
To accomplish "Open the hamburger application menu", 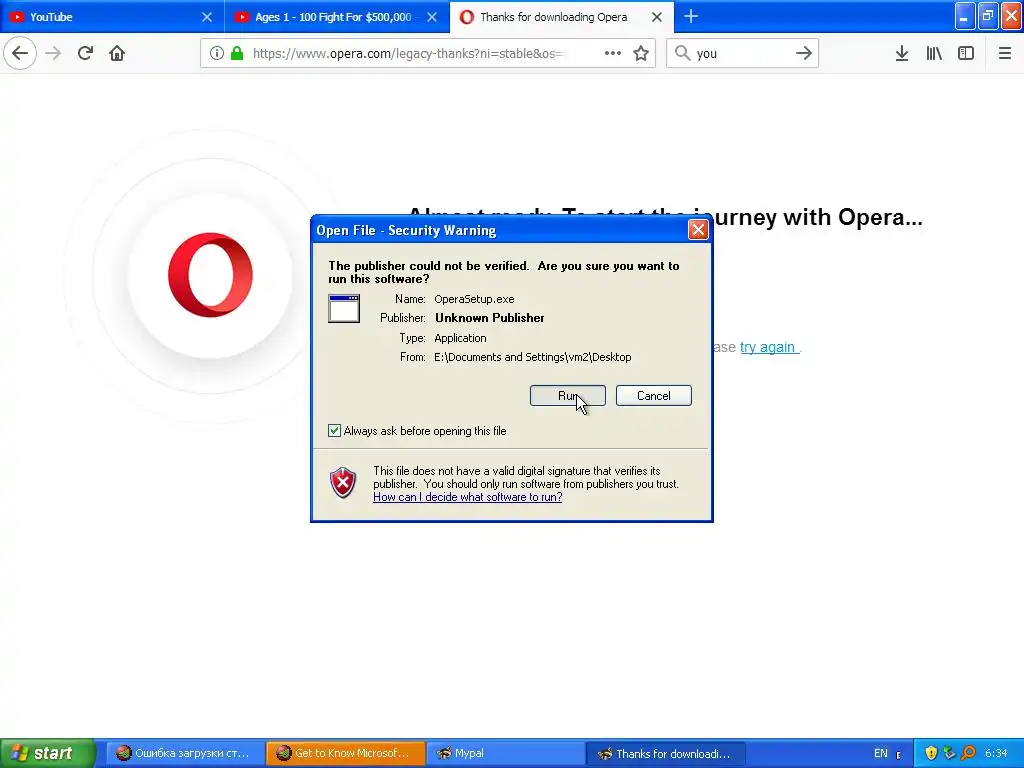I will click(1005, 53).
